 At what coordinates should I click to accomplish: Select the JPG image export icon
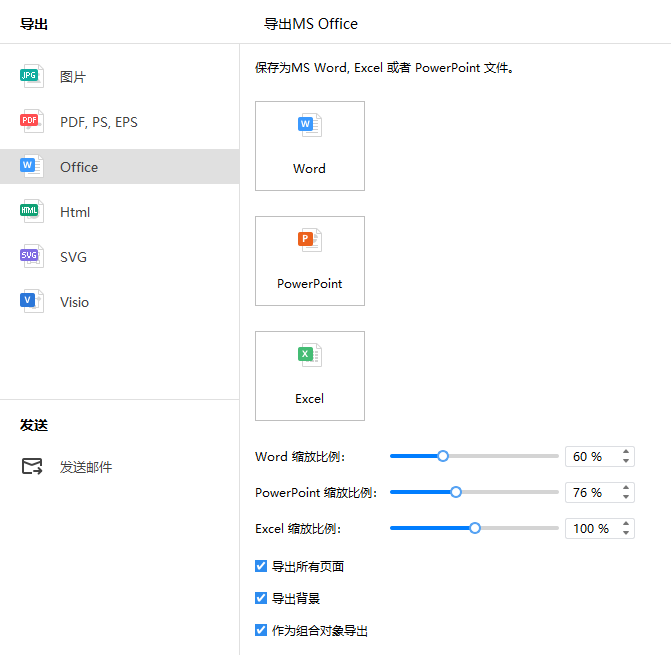click(x=32, y=76)
